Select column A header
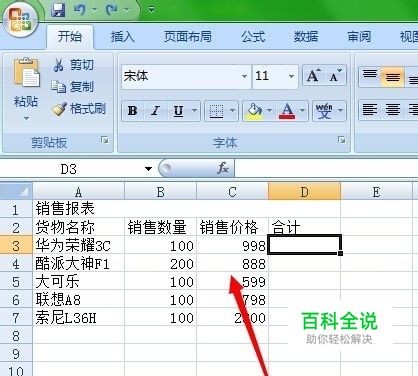The width and height of the screenshot is (418, 376). tap(78, 192)
